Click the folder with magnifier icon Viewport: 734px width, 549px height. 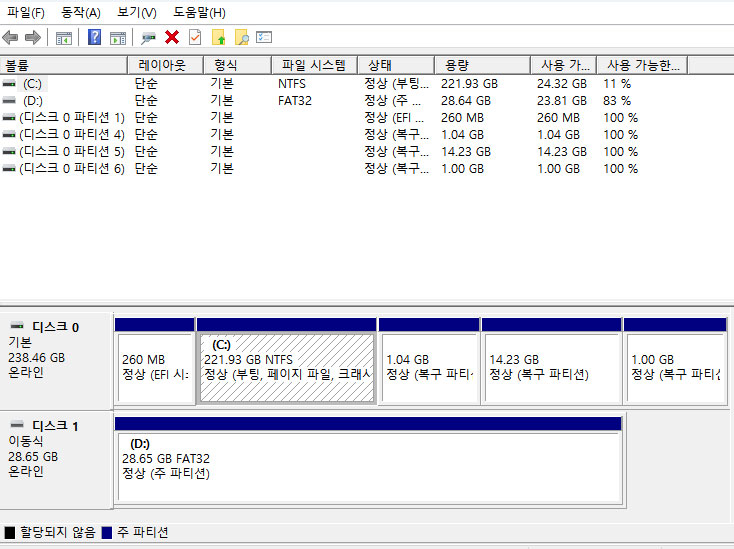coord(241,37)
